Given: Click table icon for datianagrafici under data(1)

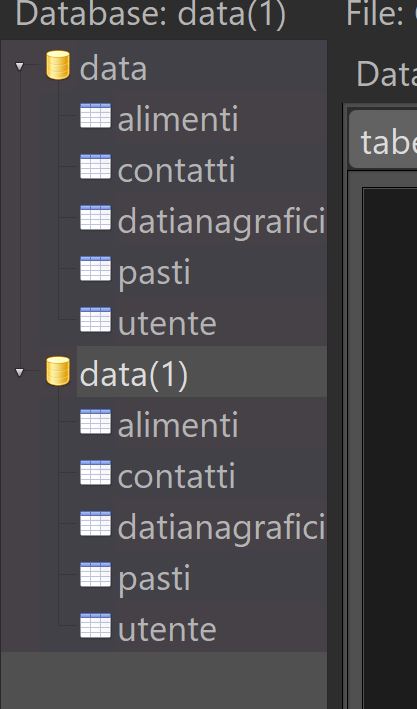Looking at the screenshot, I should pos(95,524).
